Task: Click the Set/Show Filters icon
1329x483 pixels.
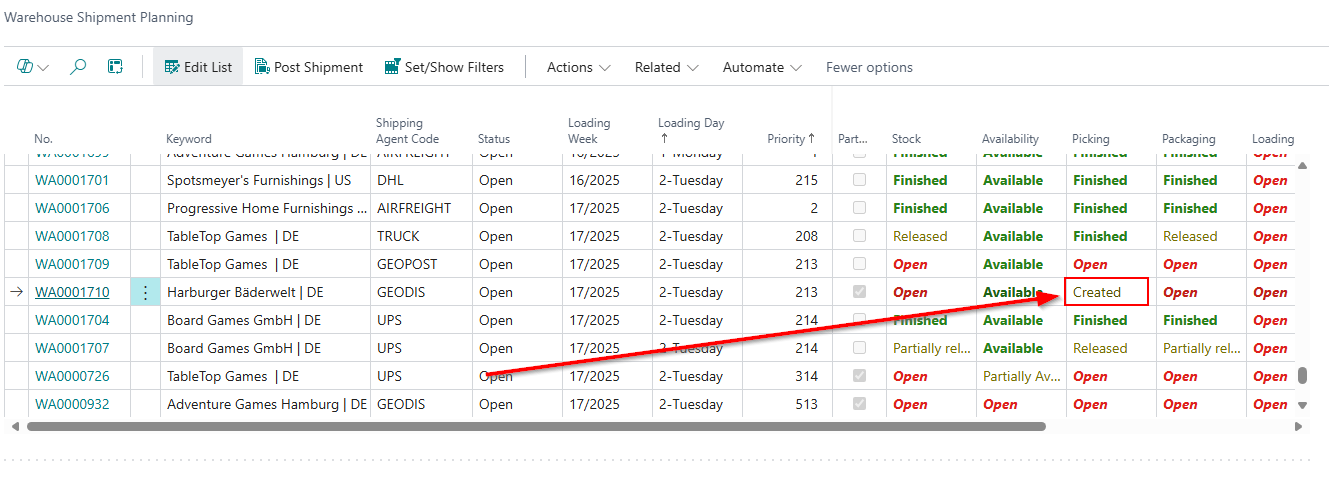Action: pos(392,67)
